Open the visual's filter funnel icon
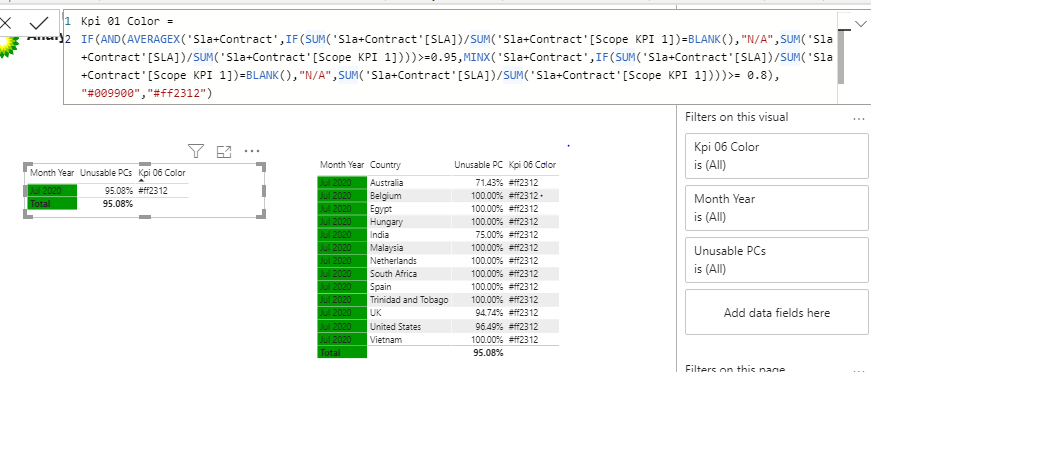The width and height of the screenshot is (1041, 468). 195,151
